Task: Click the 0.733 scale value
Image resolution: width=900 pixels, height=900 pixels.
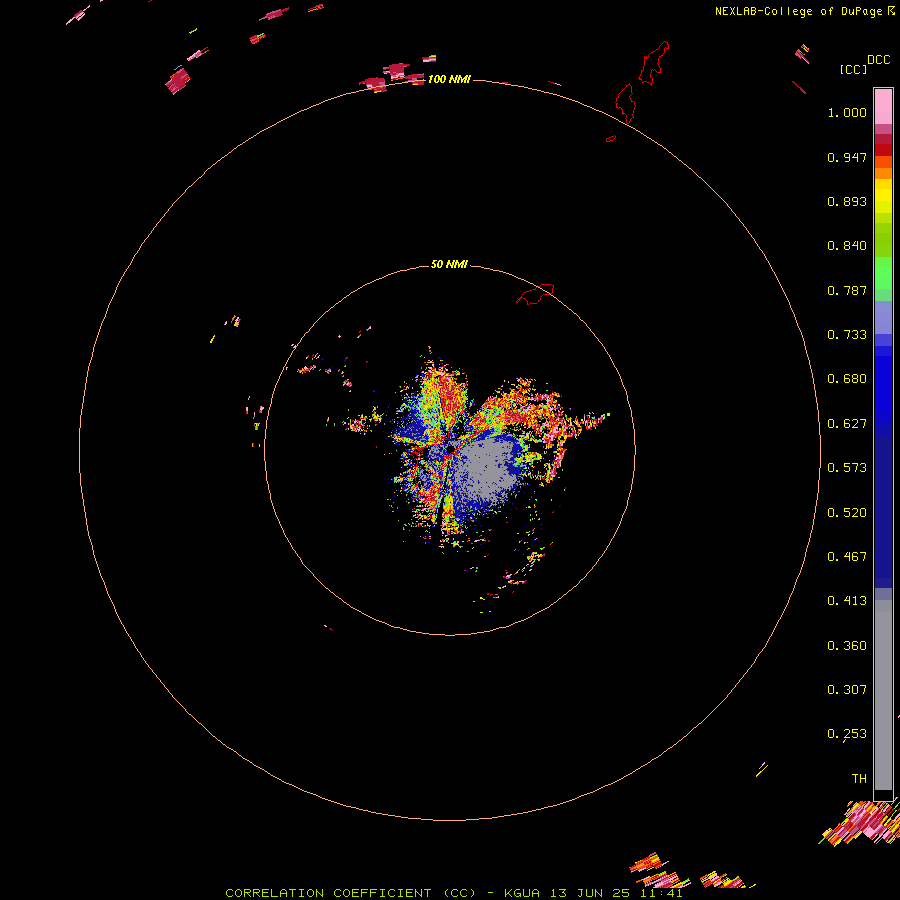Action: click(847, 335)
